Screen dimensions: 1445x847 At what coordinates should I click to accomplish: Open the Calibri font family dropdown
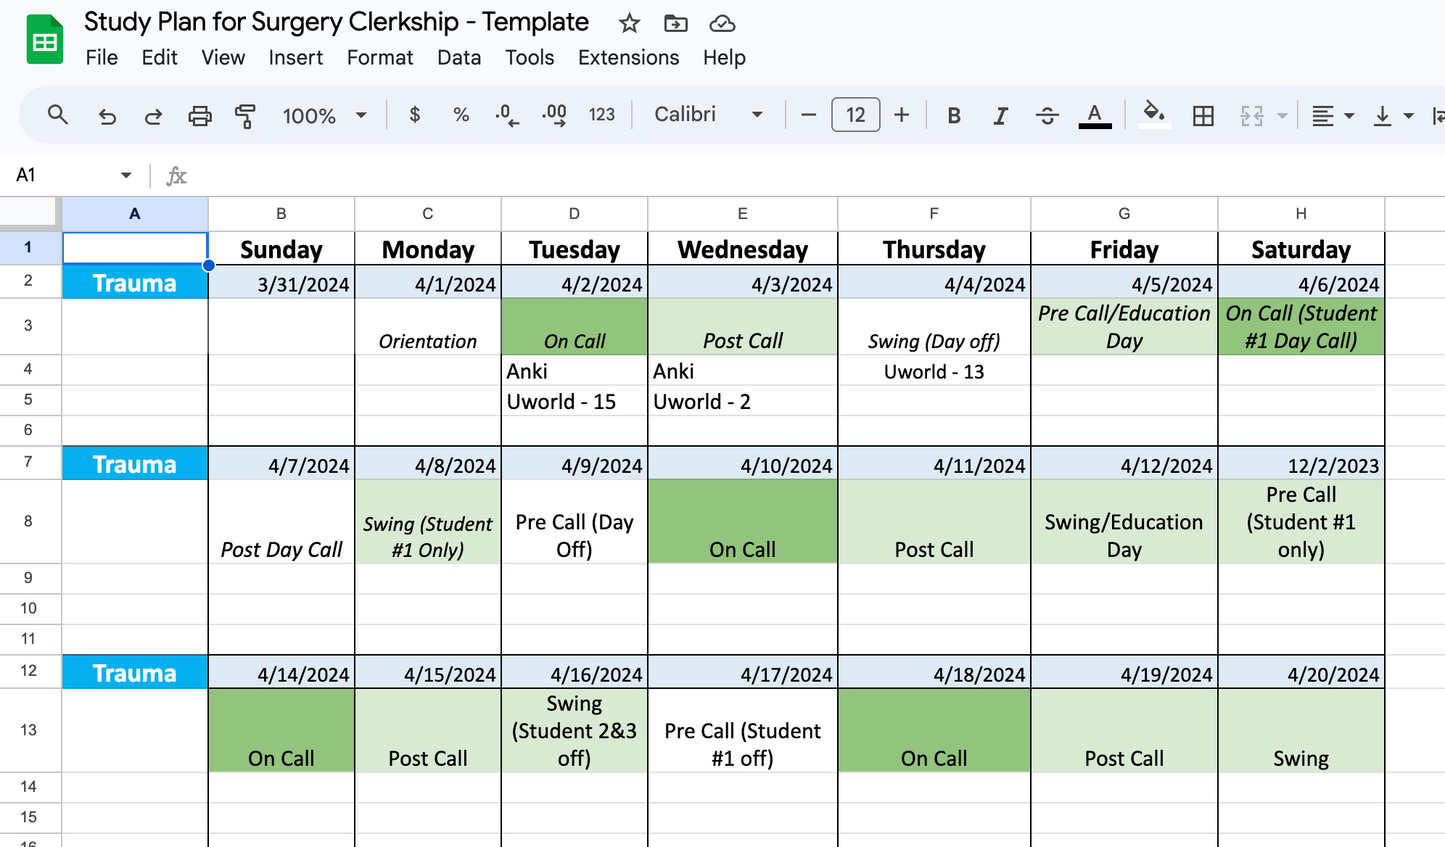click(x=708, y=115)
